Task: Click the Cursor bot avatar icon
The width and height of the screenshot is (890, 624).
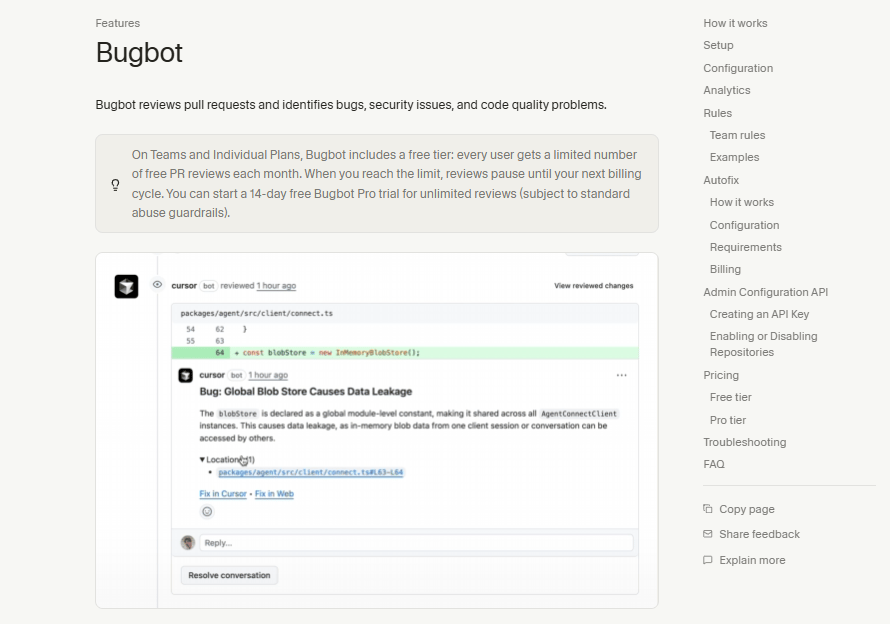Action: (x=126, y=286)
